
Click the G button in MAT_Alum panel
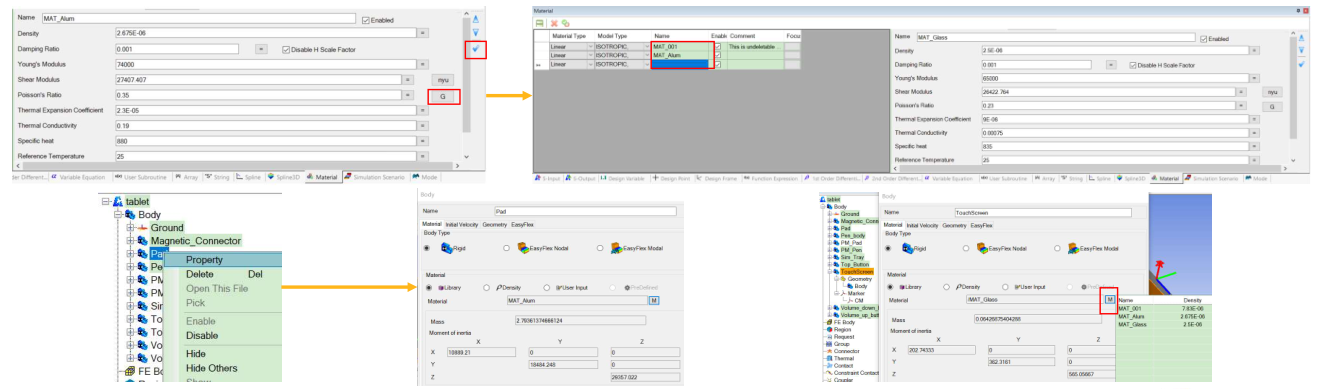click(442, 96)
